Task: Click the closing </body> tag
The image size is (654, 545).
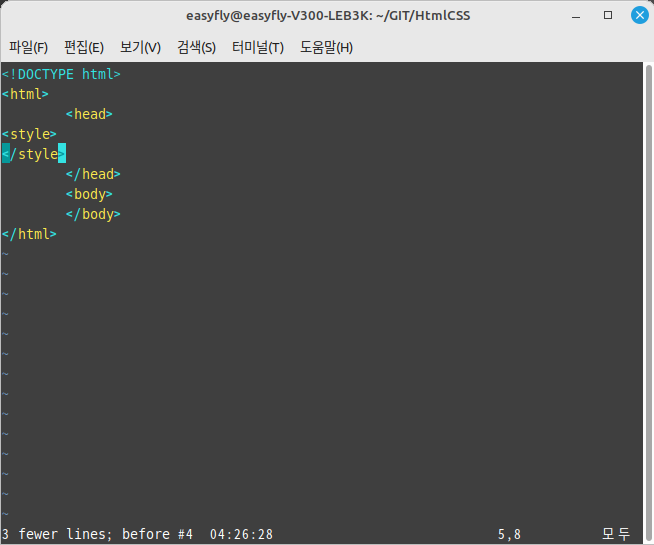Action: click(x=93, y=214)
